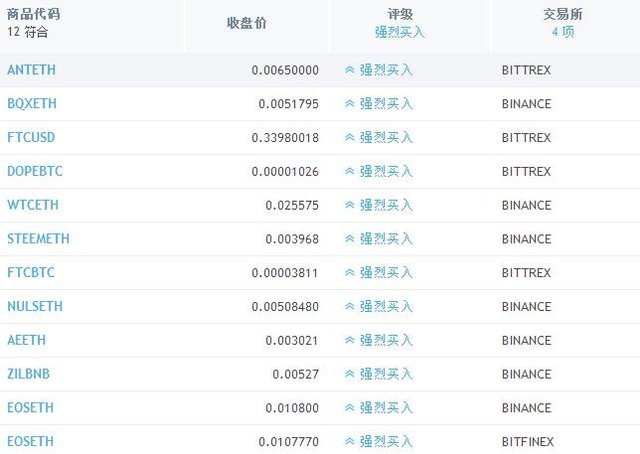Sort by the 收盘价 column header
Viewport: 640px width, 454px height.
pyautogui.click(x=247, y=23)
